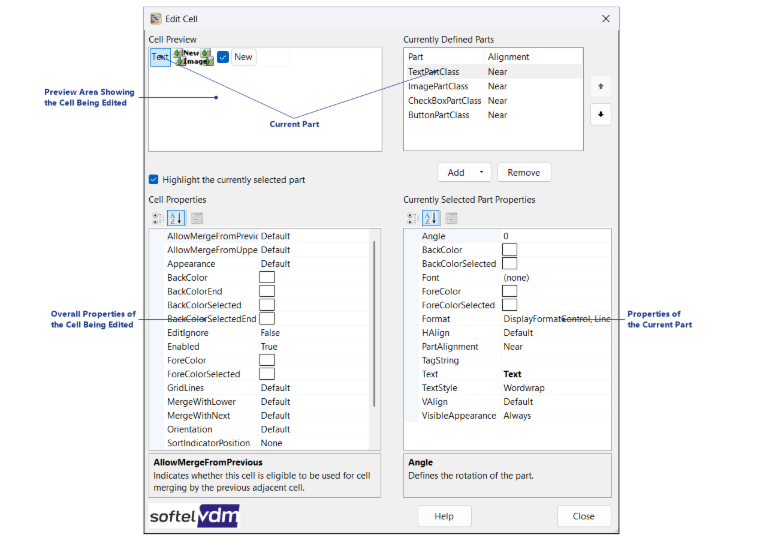Viewport: 763px width, 541px height.
Task: Click the Edit Cell window icon
Action: (156, 18)
